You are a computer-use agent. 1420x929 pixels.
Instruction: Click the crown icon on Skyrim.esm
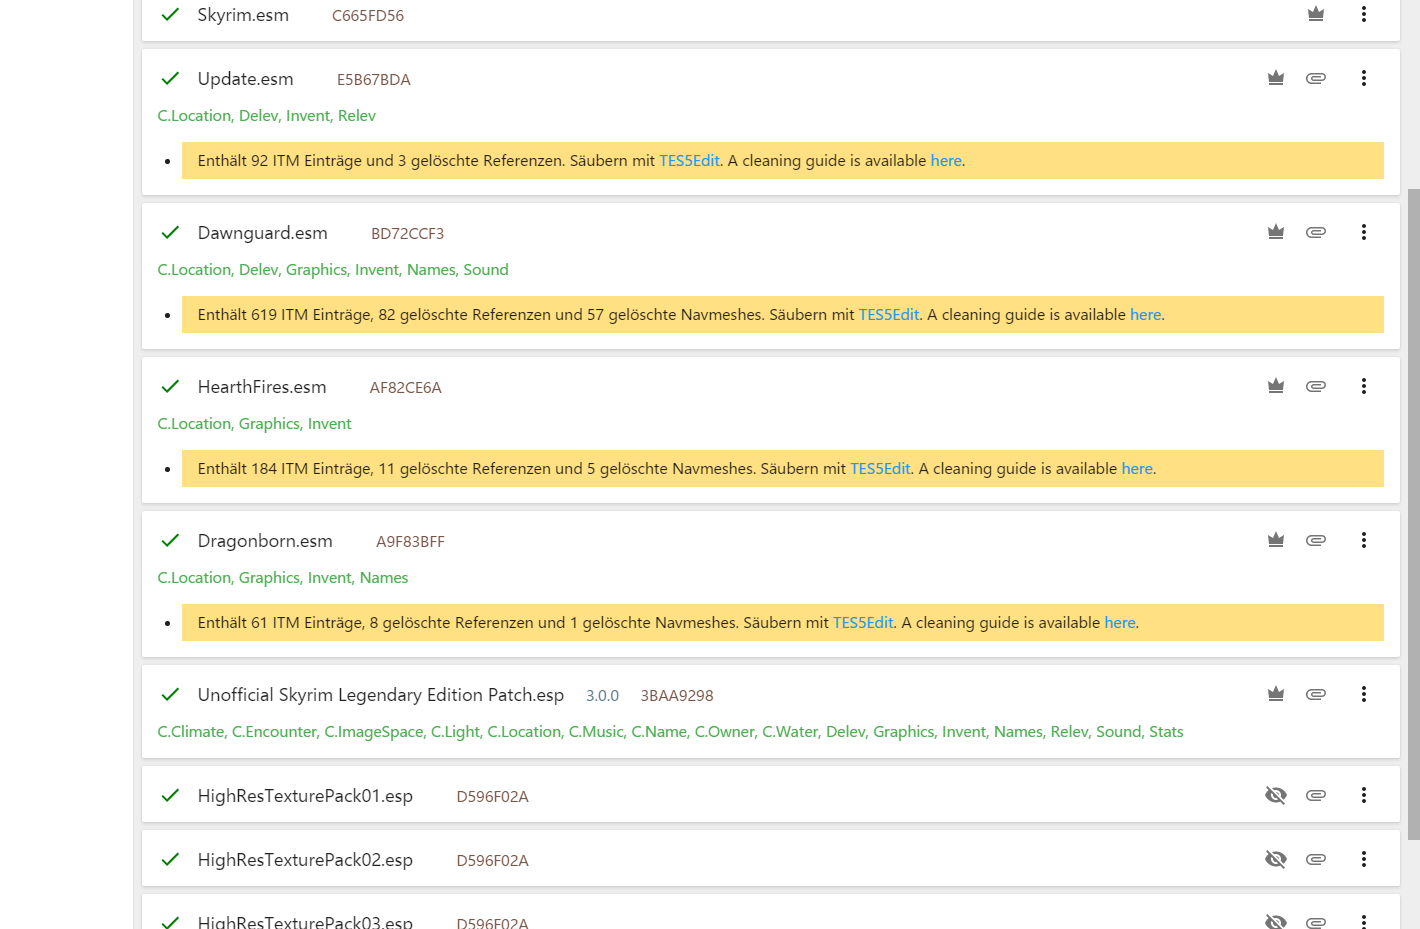1316,14
